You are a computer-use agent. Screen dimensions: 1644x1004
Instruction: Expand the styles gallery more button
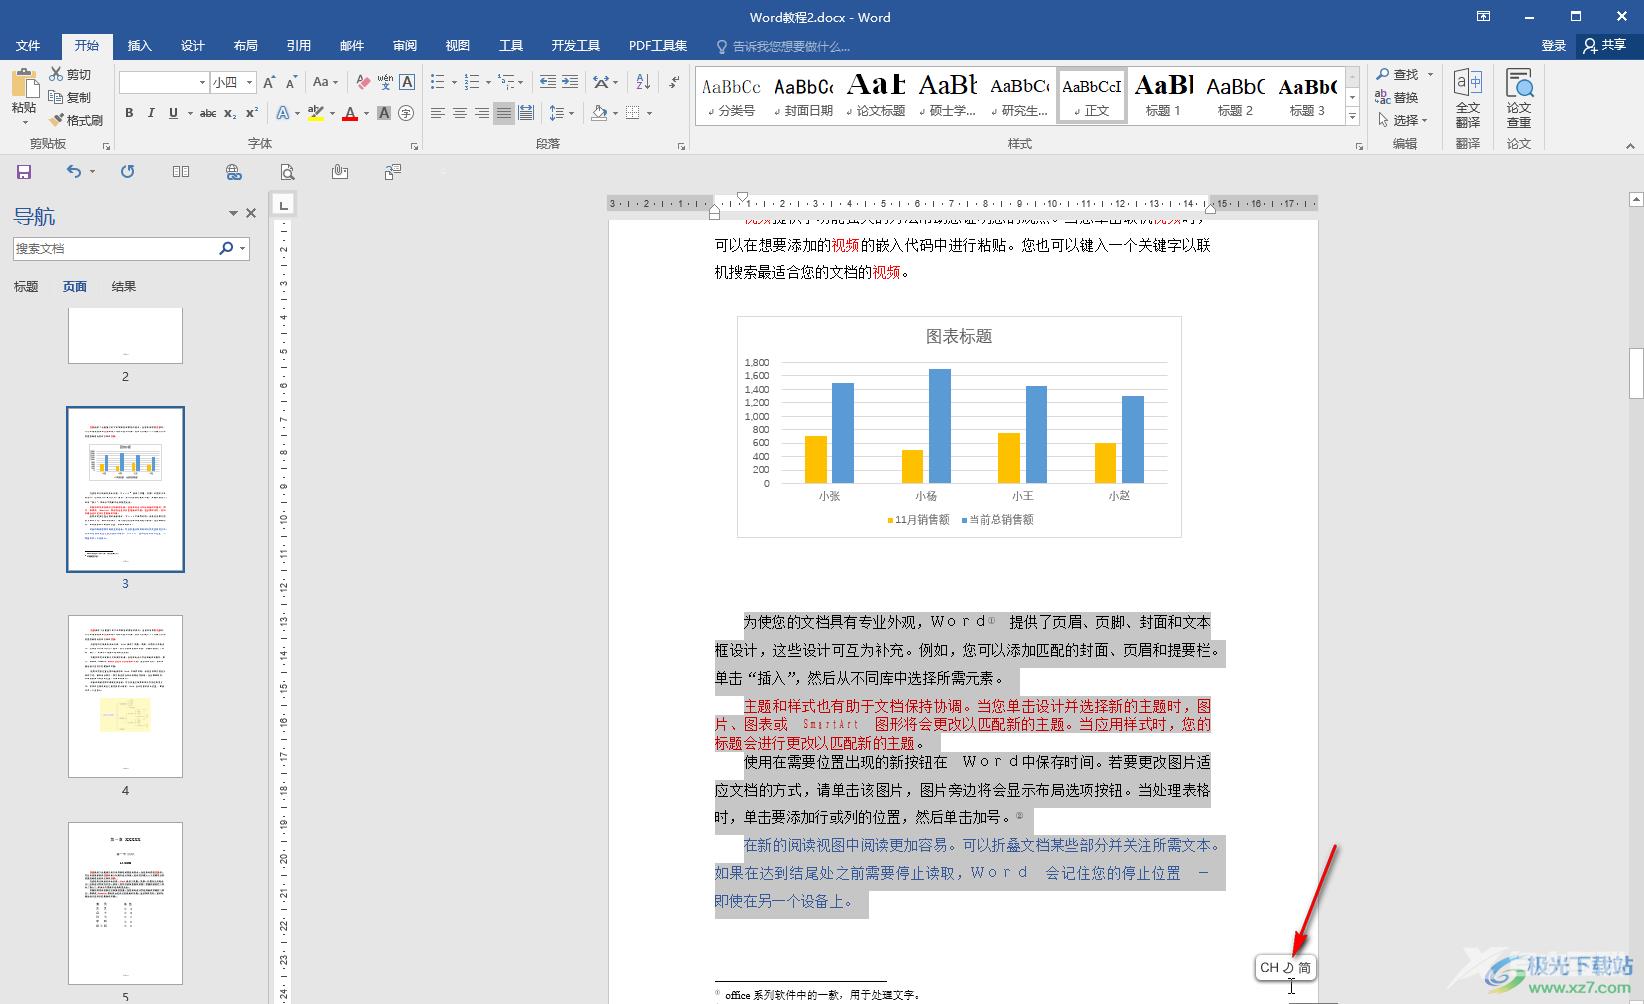tap(1352, 117)
